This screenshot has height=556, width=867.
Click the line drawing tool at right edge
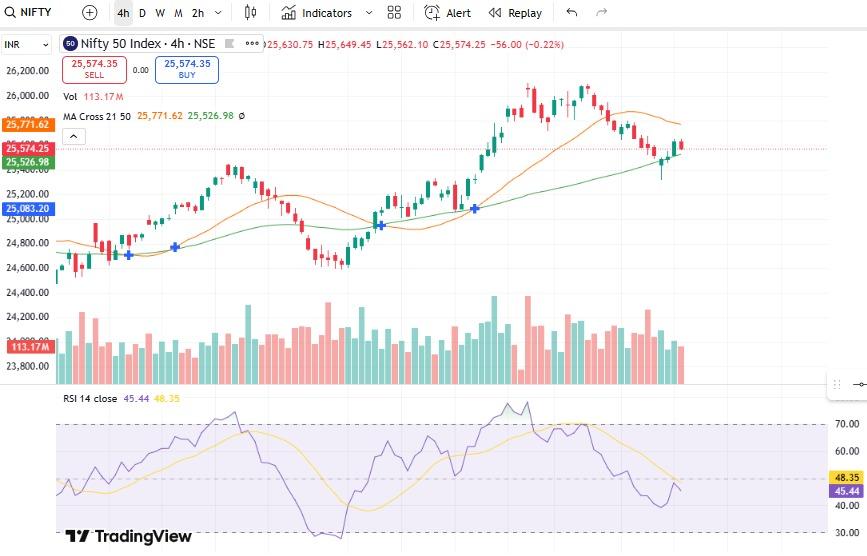[859, 384]
